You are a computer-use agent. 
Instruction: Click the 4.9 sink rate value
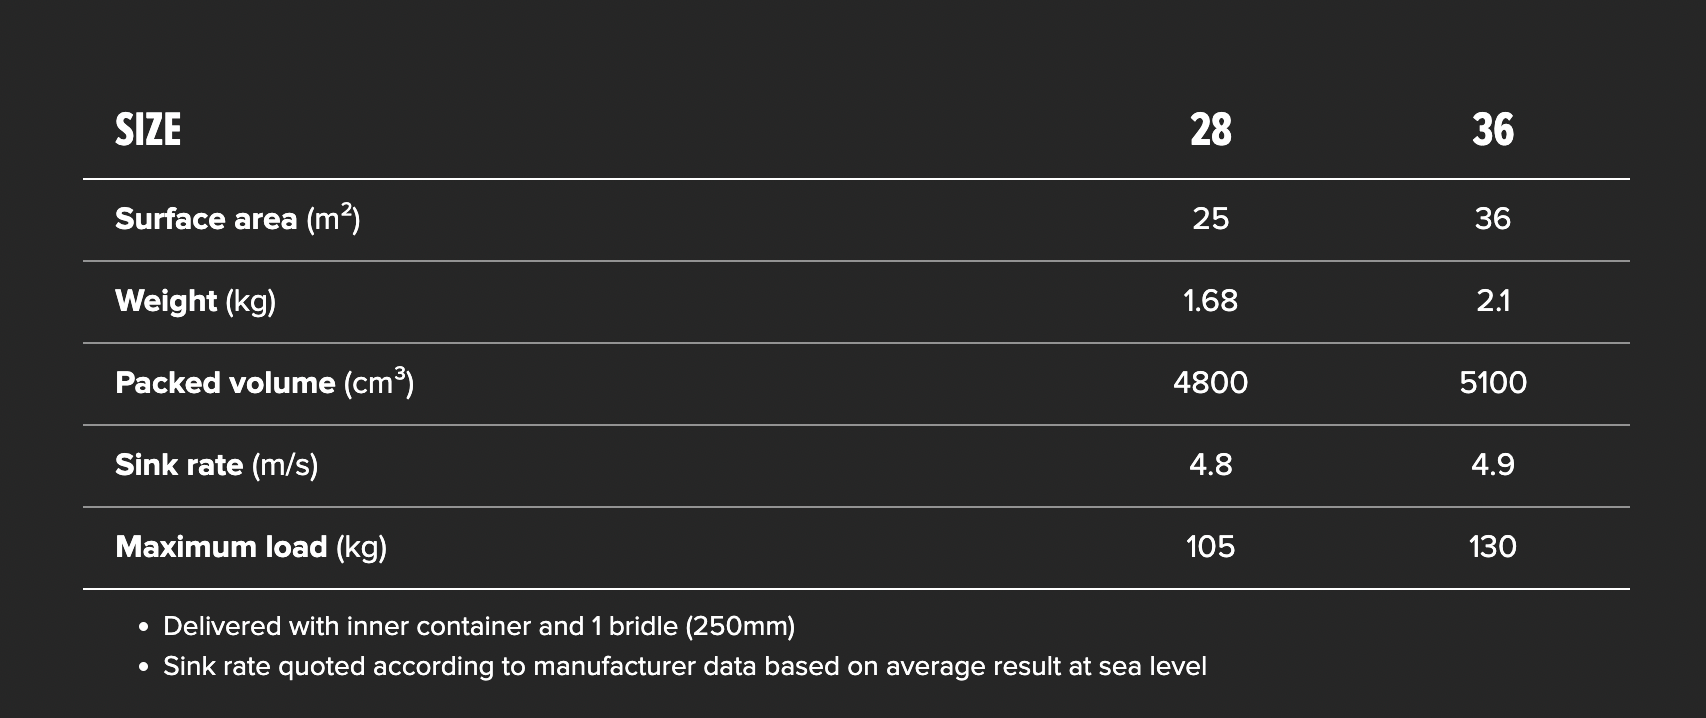tap(1492, 465)
